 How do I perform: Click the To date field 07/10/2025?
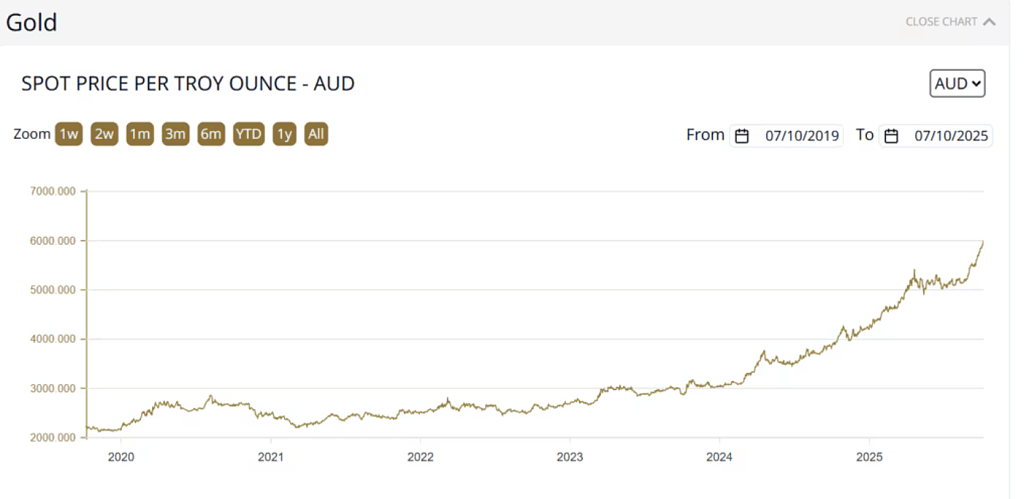click(x=949, y=136)
